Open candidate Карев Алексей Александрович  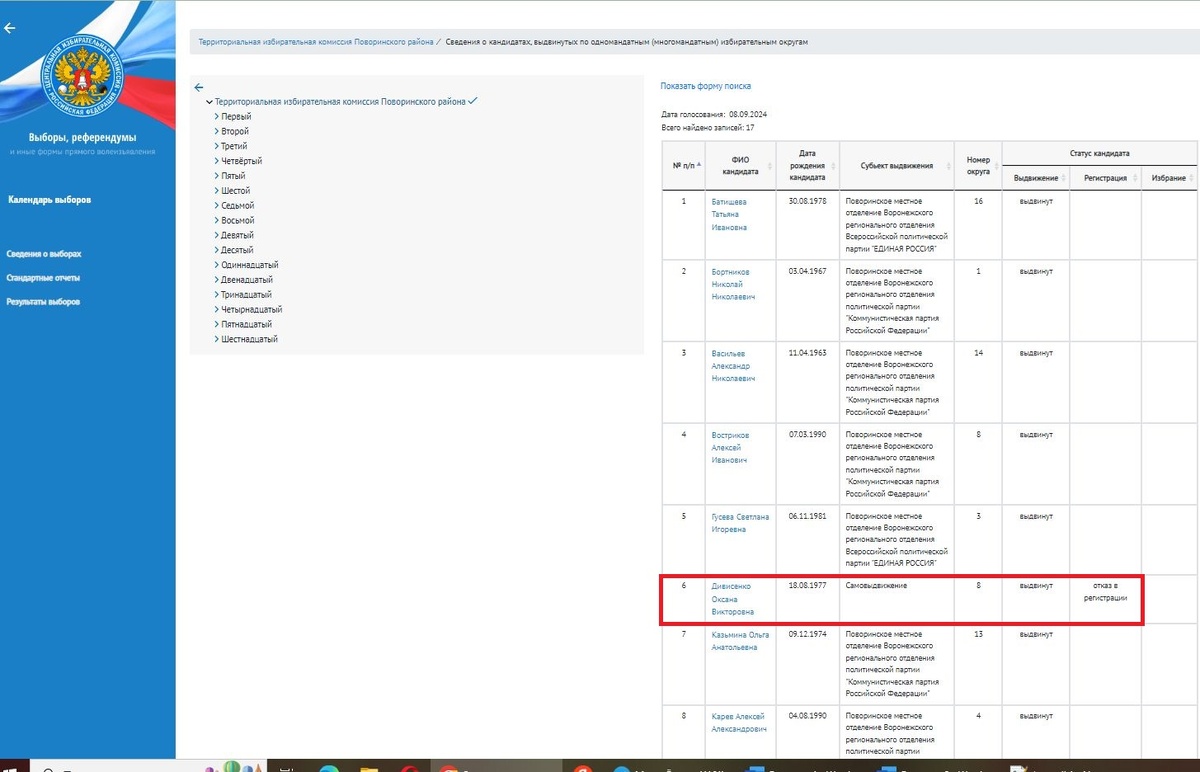(738, 723)
